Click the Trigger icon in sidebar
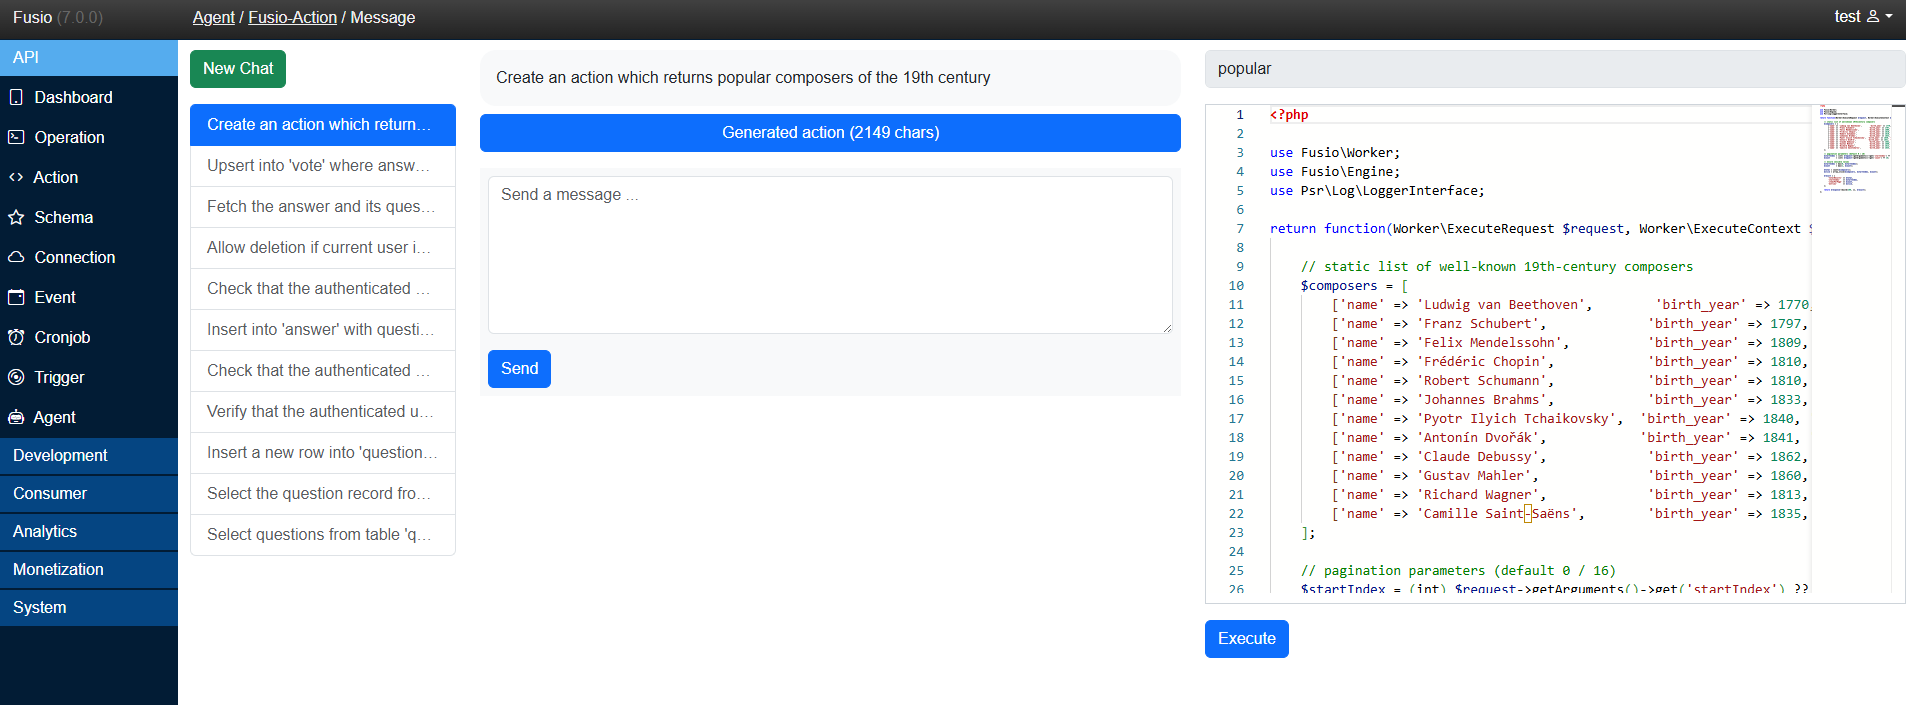Screen dimensions: 1906x705 (16, 377)
